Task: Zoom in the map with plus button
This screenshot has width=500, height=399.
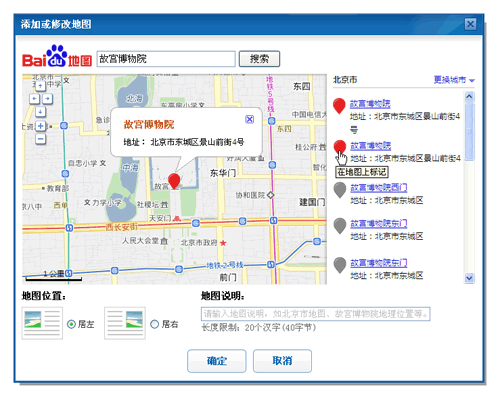Action: (40, 126)
